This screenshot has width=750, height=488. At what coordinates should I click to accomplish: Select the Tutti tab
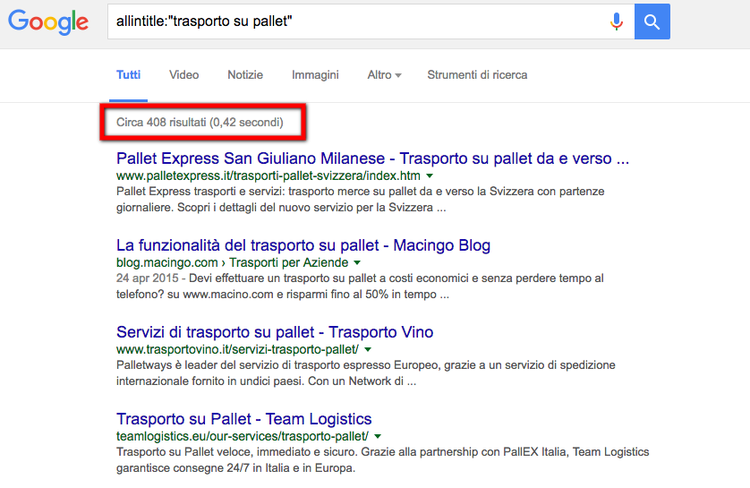[x=128, y=75]
